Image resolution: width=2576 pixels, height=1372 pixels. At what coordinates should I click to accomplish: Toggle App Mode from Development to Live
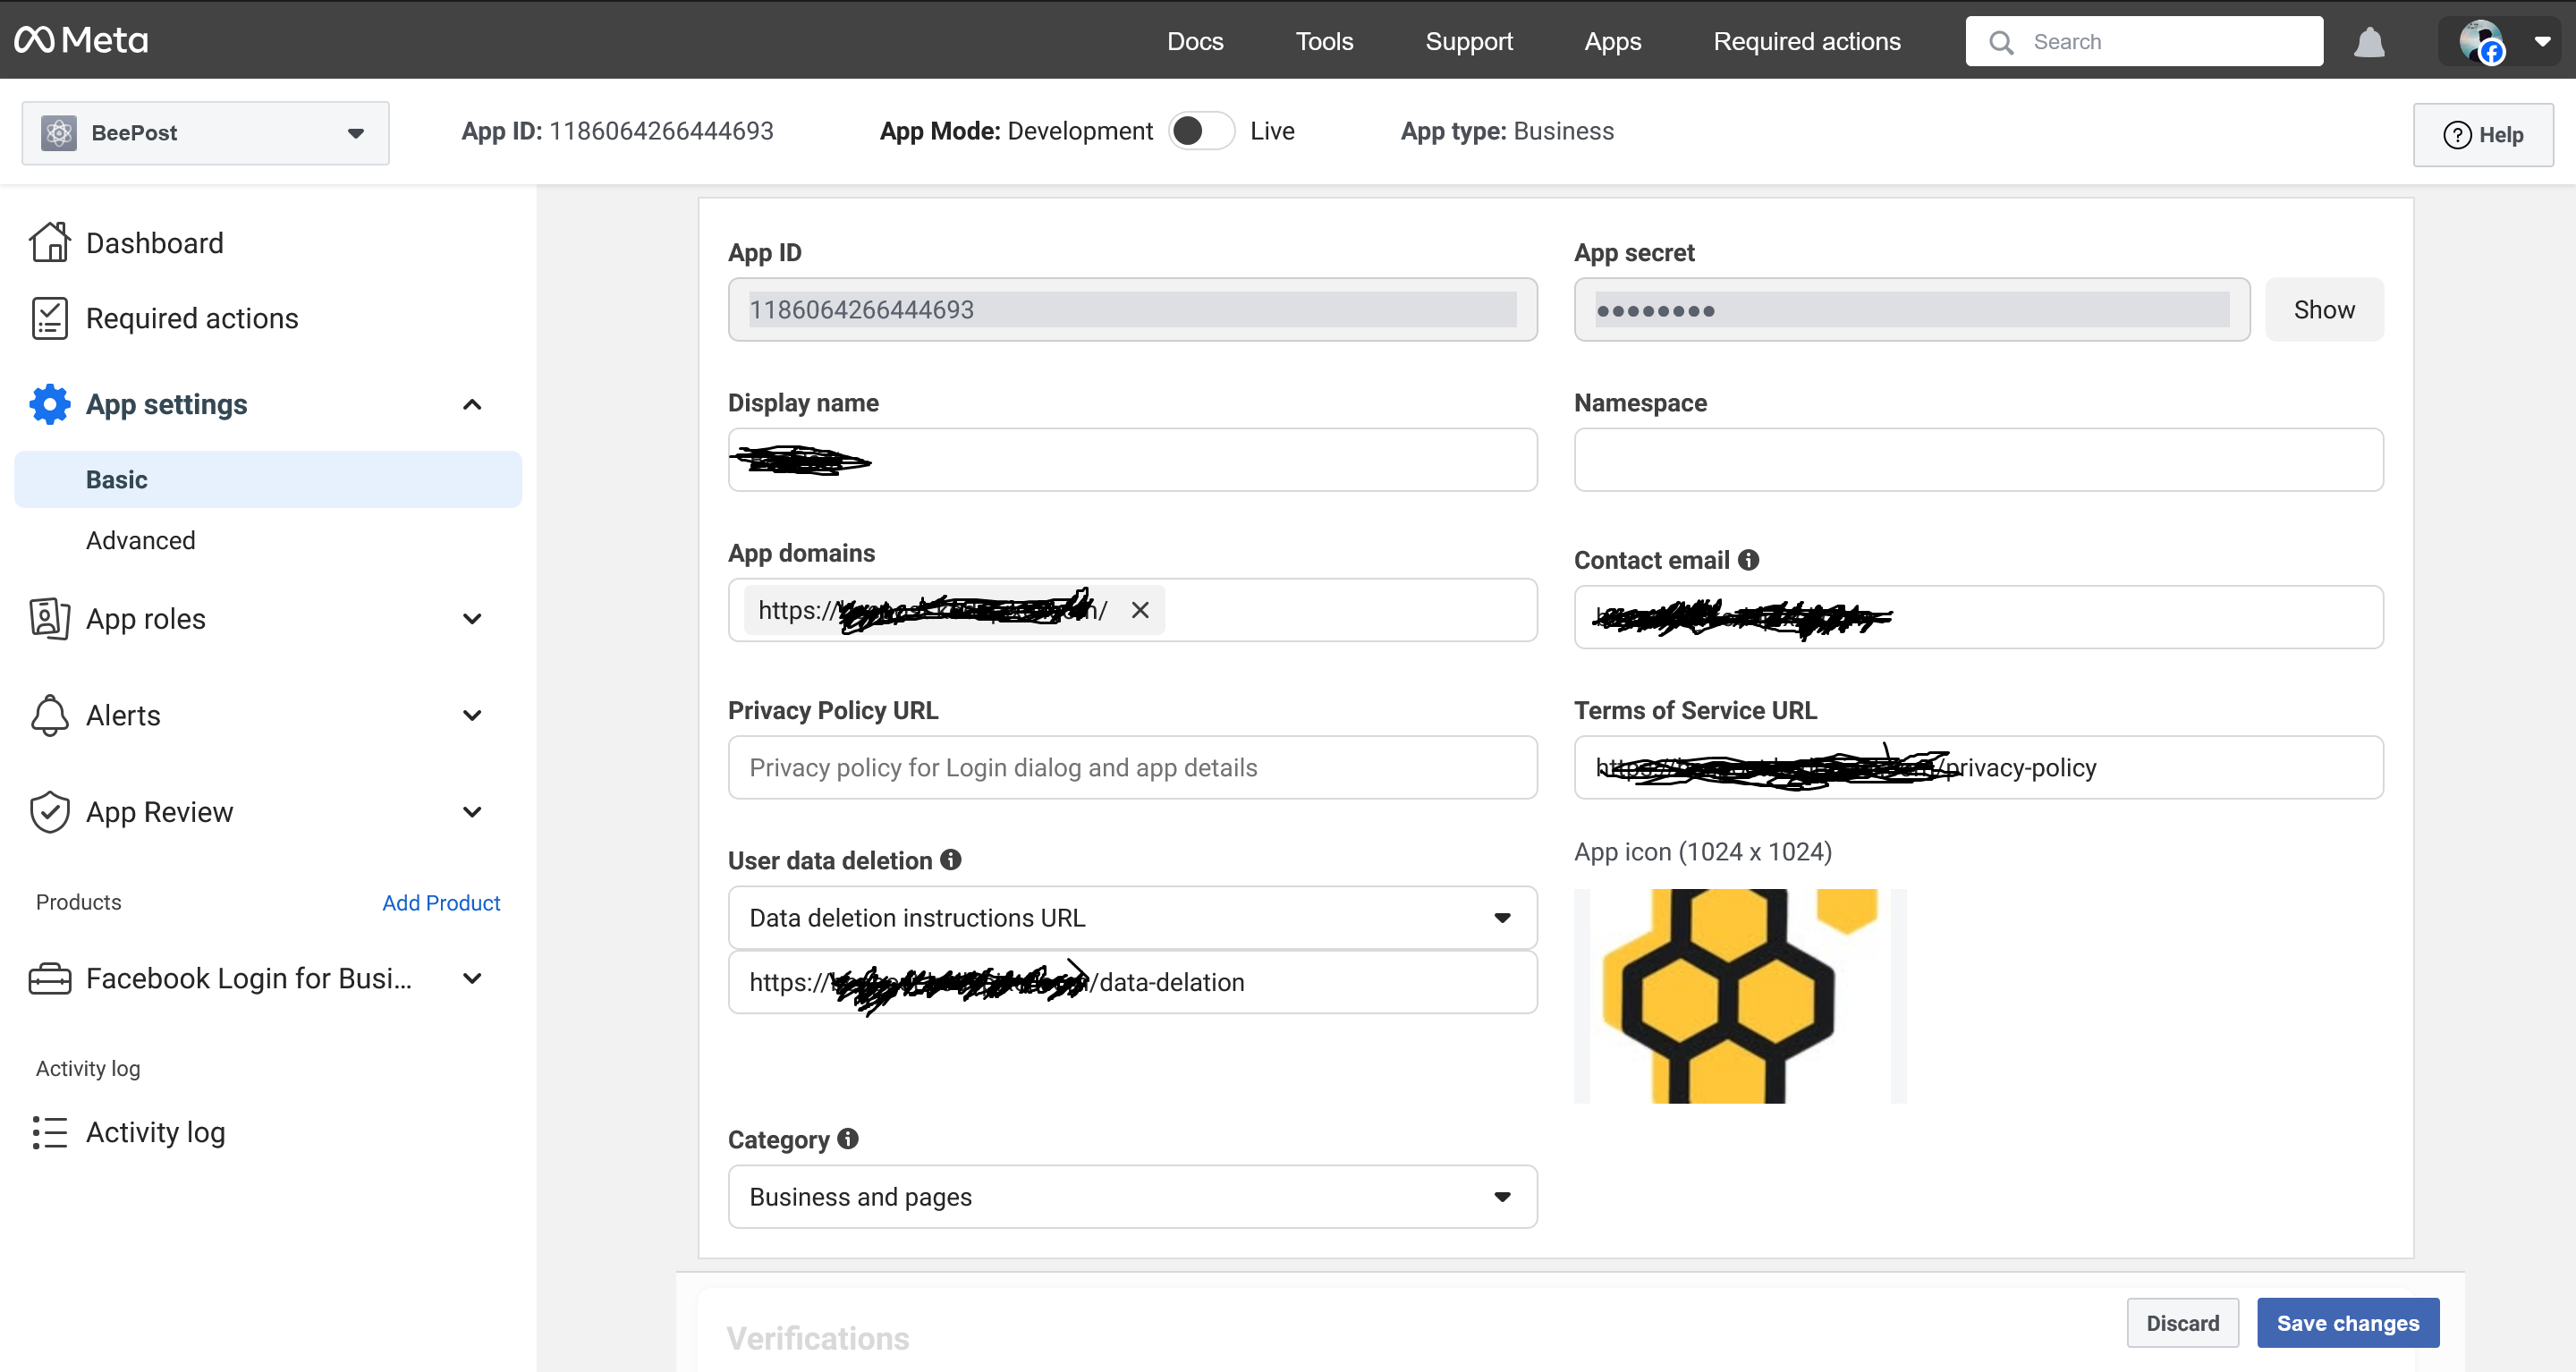[x=1201, y=131]
